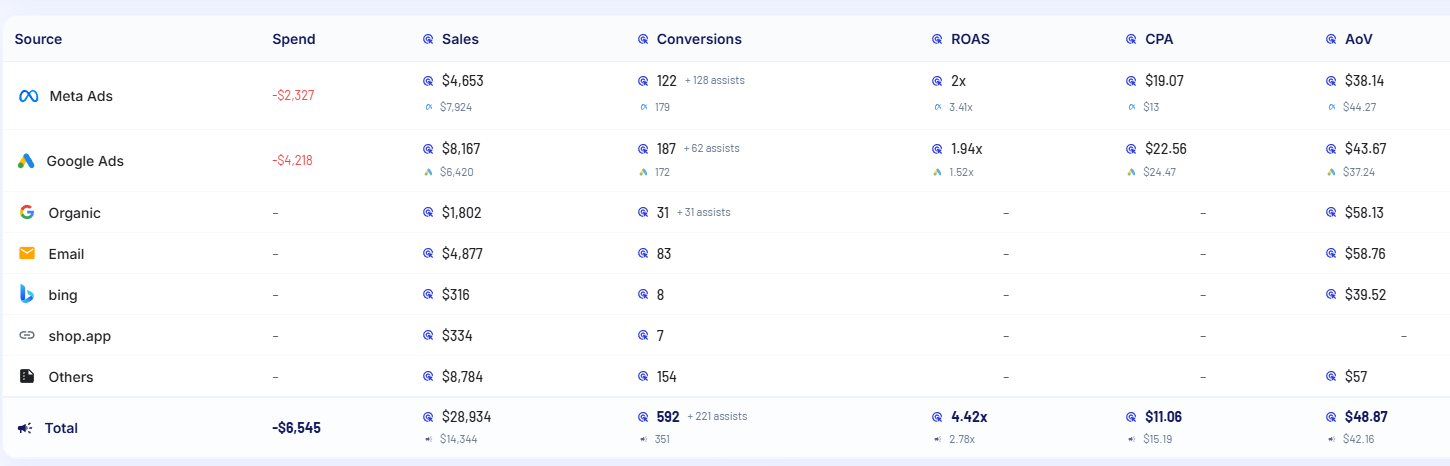Click the Total '+ 221 assists' label
1450x466 pixels.
coord(717,416)
